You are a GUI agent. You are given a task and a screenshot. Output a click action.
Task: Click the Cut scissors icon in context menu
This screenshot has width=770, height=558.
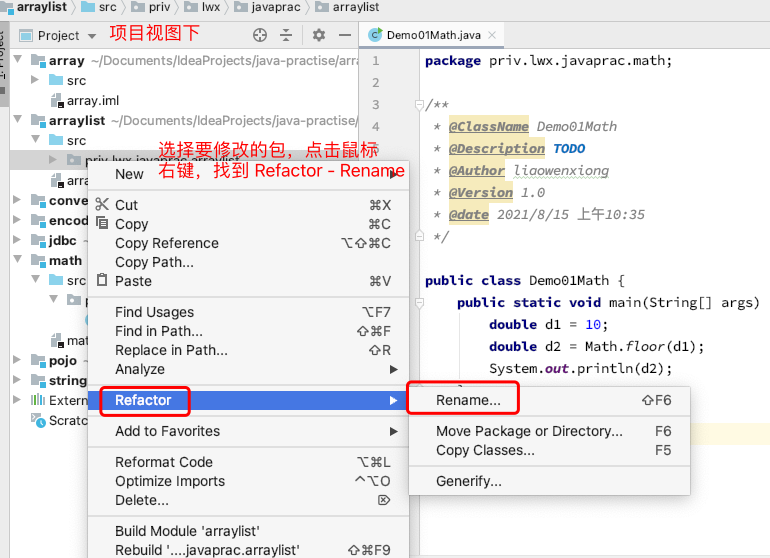(x=102, y=204)
